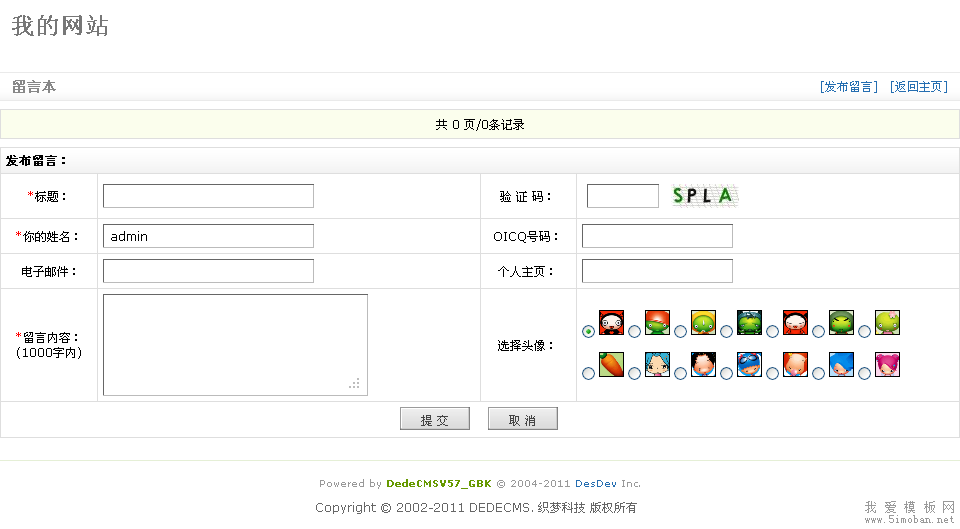This screenshot has height=529, width=960.
Task: Click the teal-haired girl avatar image
Action: [x=657, y=364]
